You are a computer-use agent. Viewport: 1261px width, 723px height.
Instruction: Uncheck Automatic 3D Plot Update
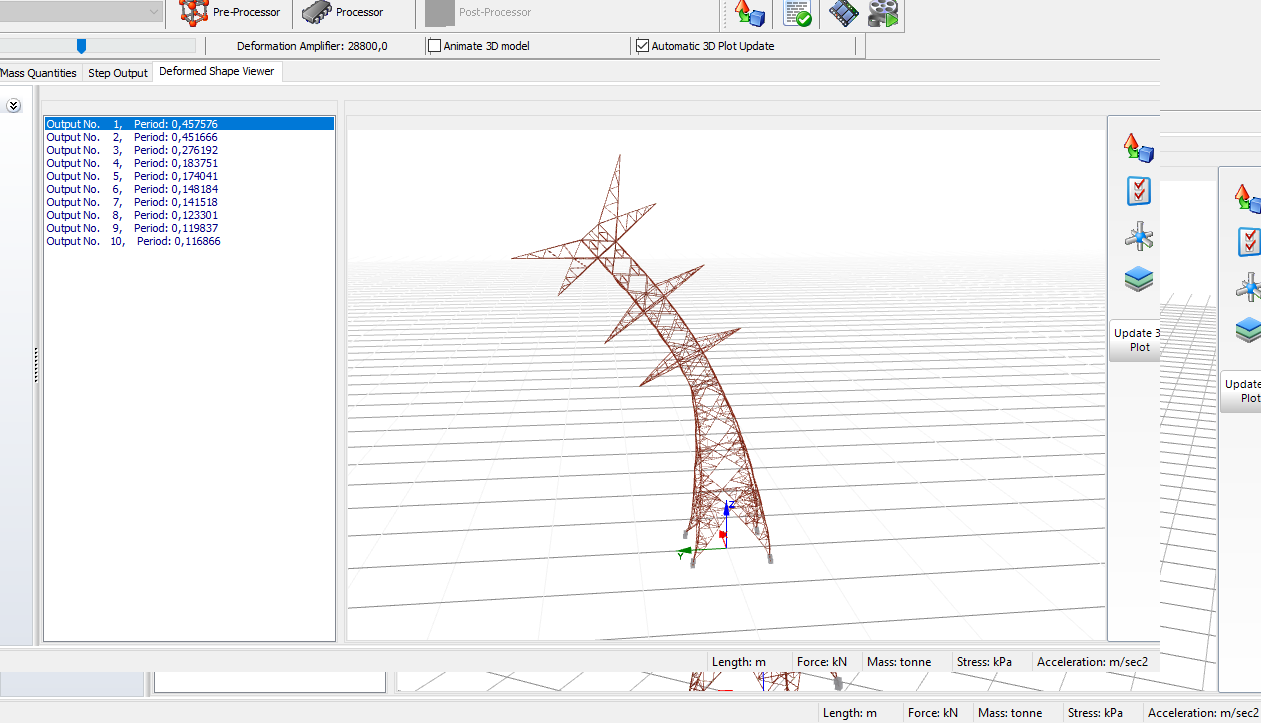642,46
